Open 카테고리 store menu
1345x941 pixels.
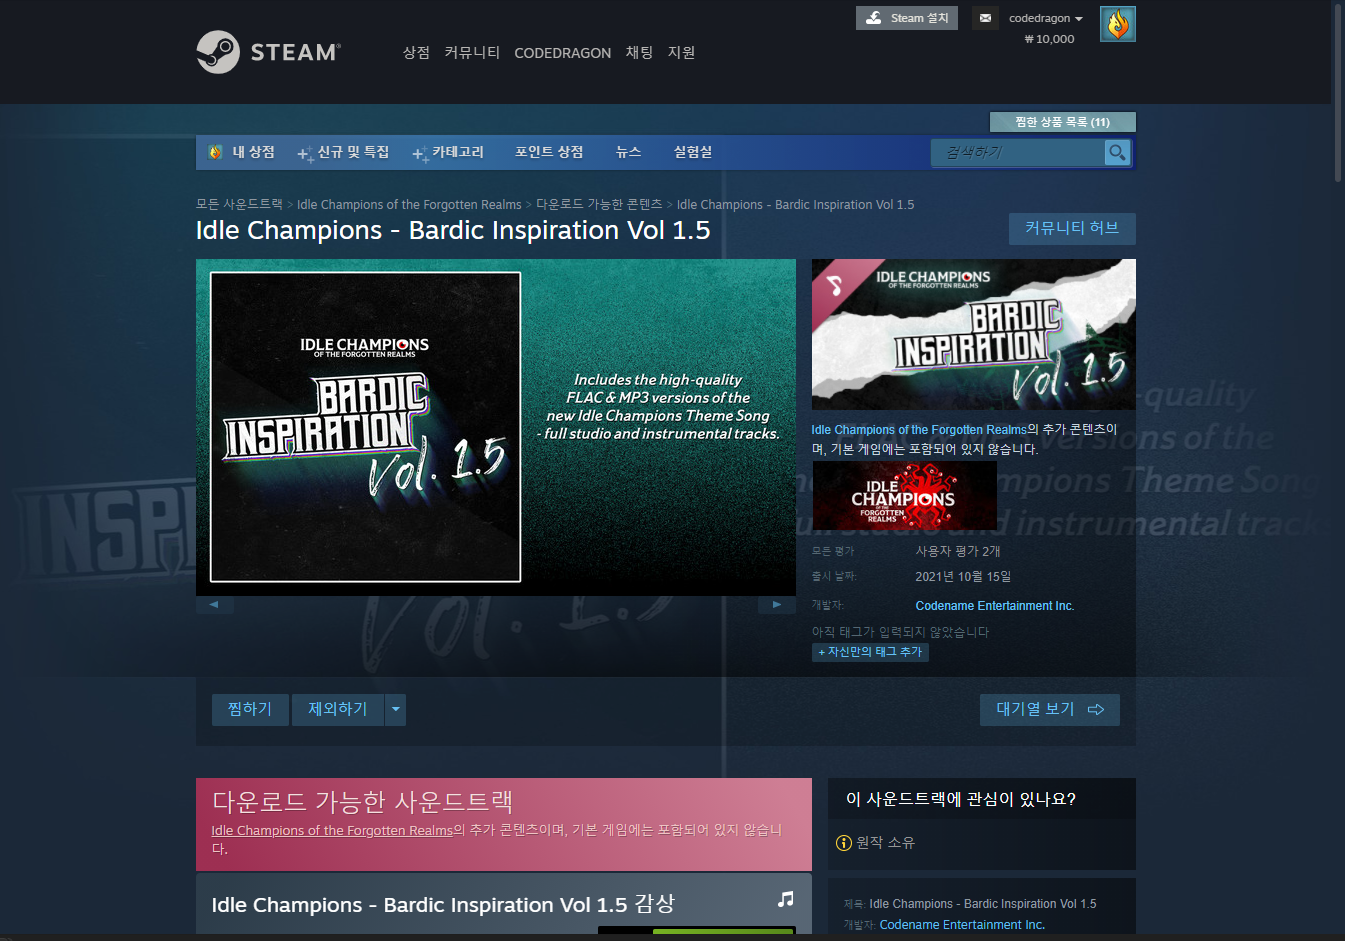pos(448,152)
